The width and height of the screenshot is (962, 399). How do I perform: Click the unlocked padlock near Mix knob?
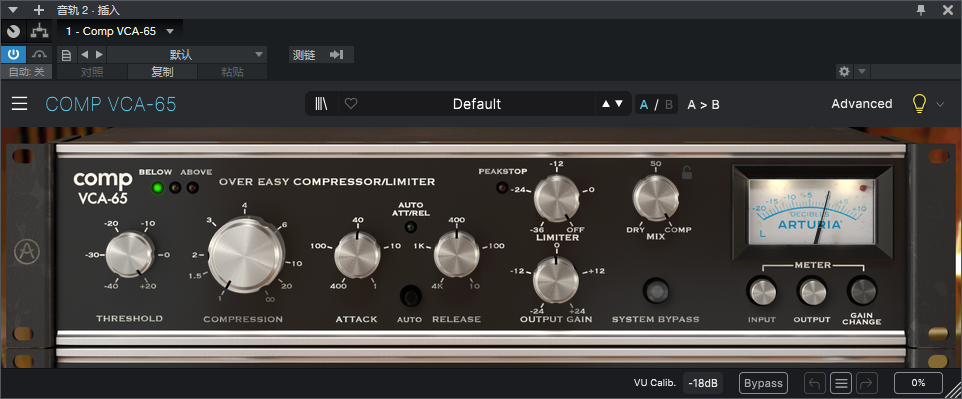687,173
